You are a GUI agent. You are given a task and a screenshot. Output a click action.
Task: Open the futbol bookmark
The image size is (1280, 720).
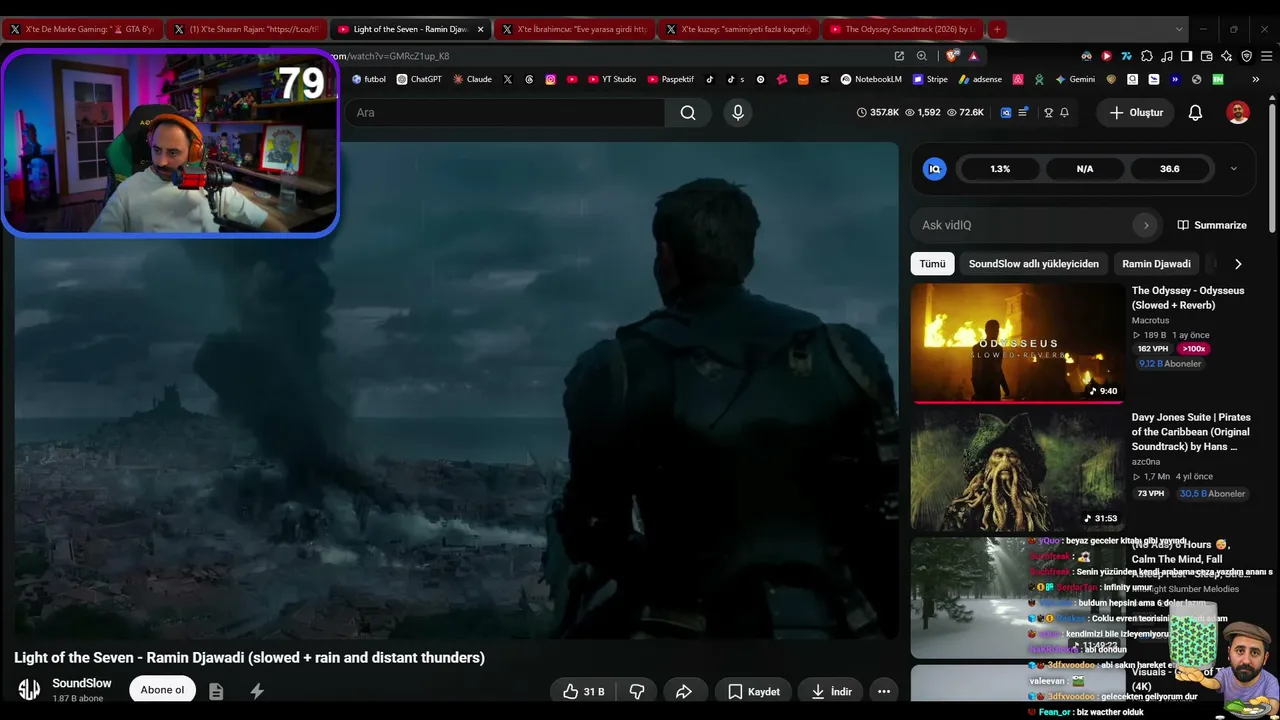tap(368, 79)
